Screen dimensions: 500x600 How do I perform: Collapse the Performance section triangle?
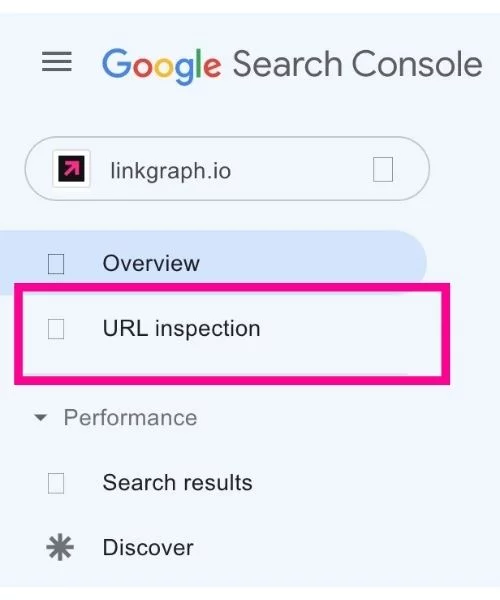[40, 417]
